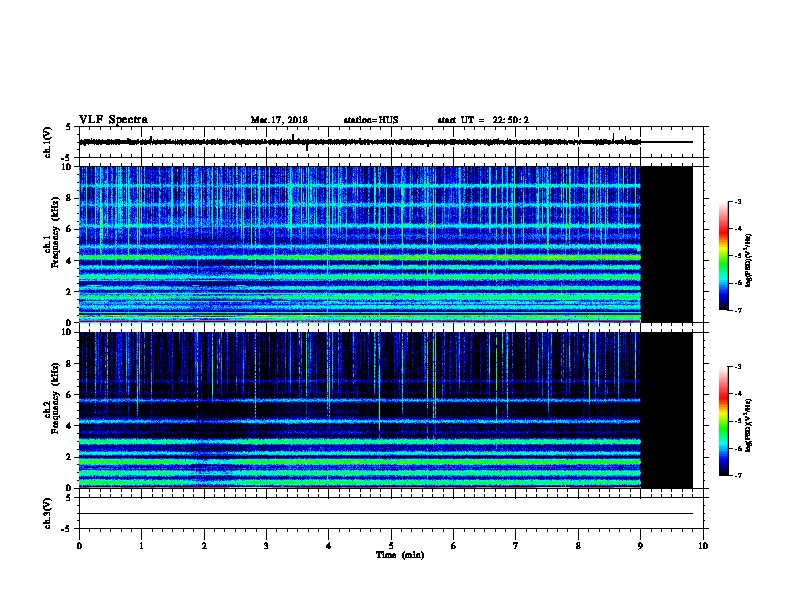Click the ch.2 spectrogram color scale bar

tap(723, 421)
